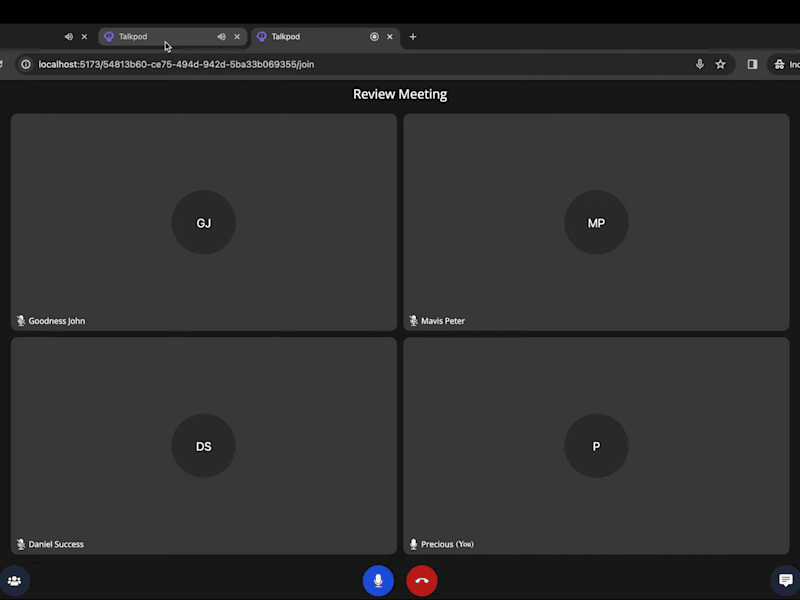
Task: Select the P avatar circle
Action: click(596, 446)
